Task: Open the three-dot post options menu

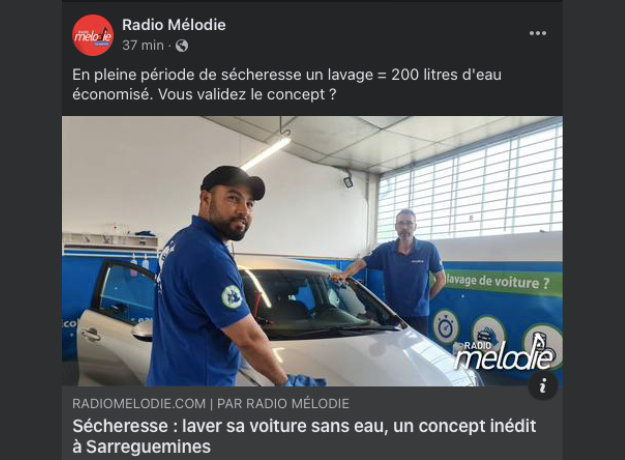Action: 538,33
